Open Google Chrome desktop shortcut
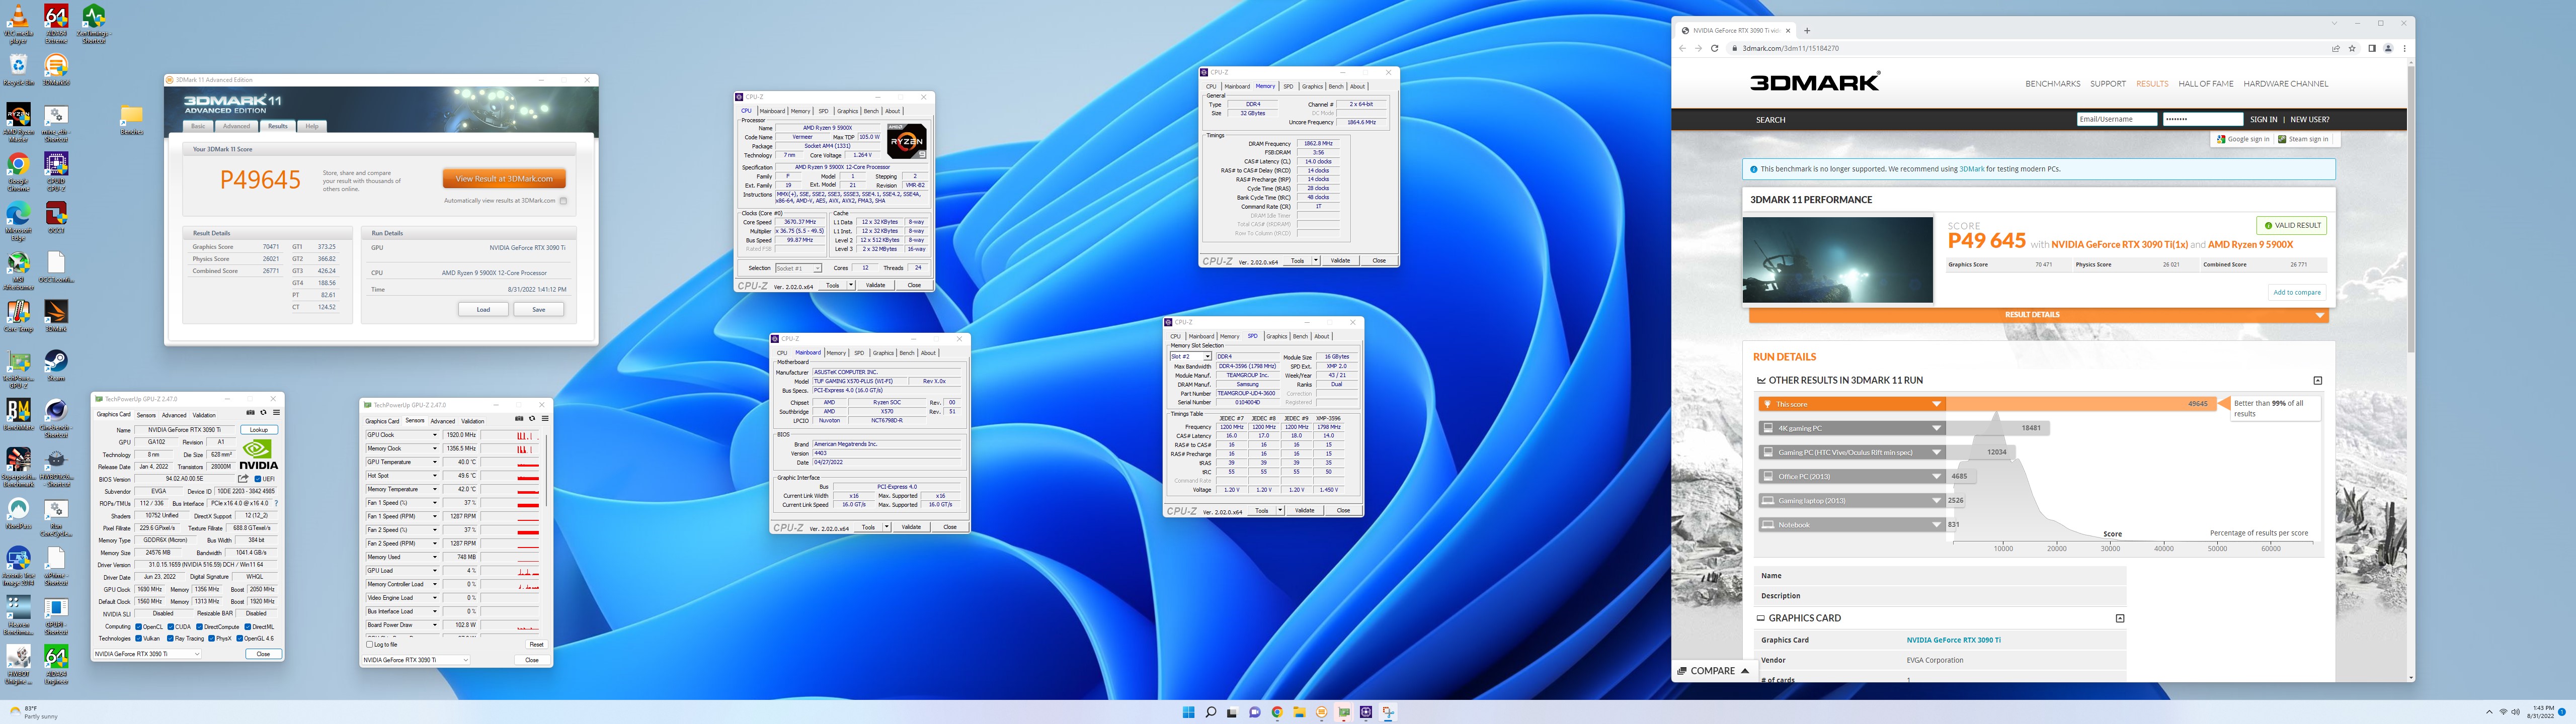This screenshot has height=724, width=2576. click(x=18, y=171)
